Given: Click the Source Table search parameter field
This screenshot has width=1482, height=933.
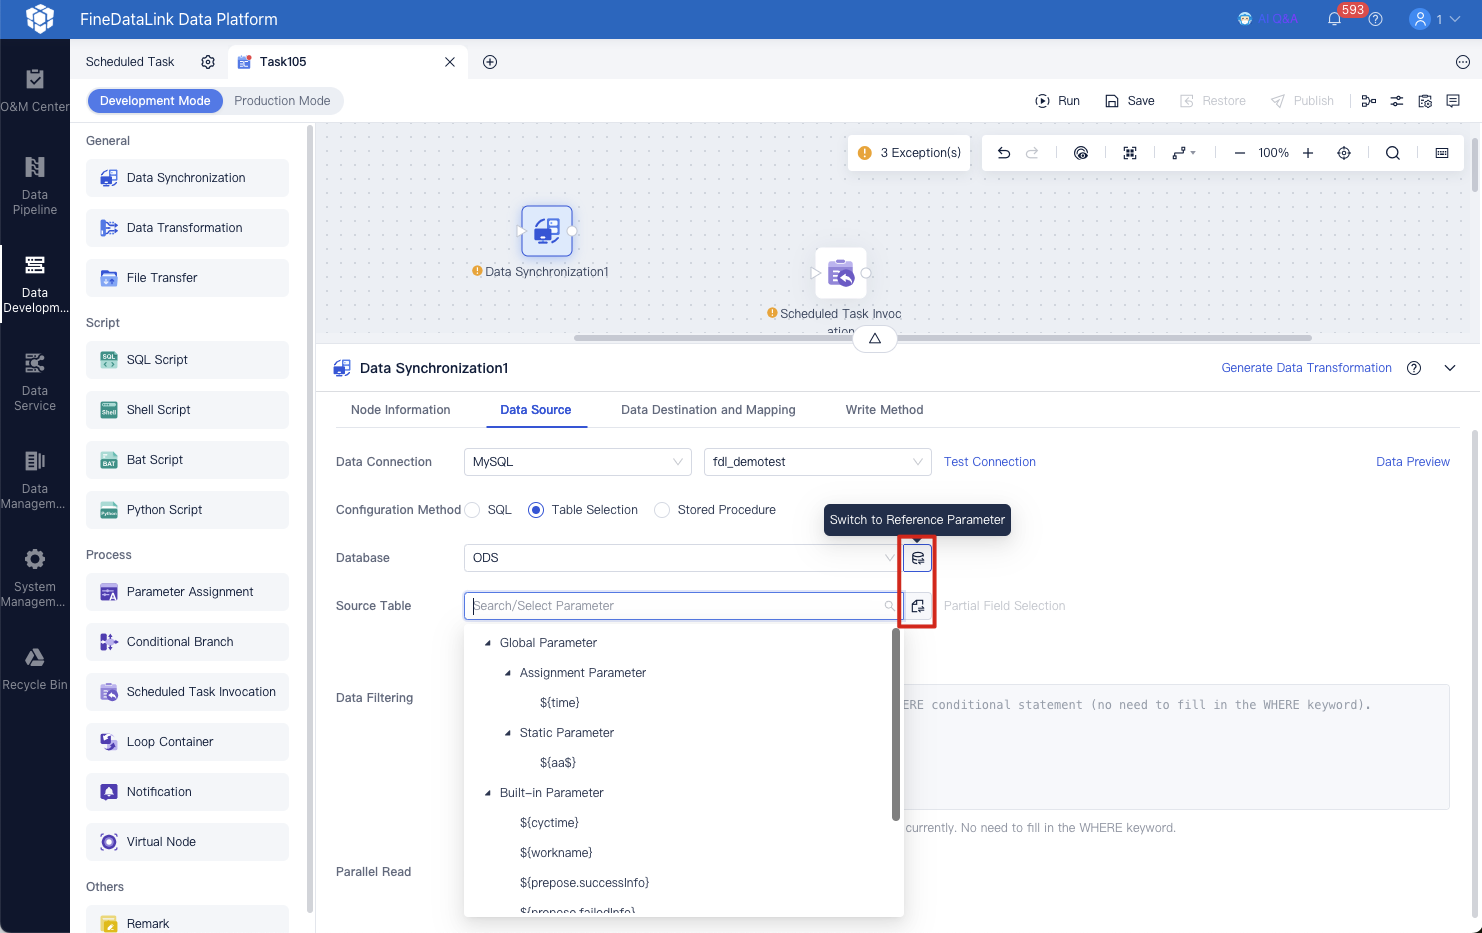Looking at the screenshot, I should 682,606.
